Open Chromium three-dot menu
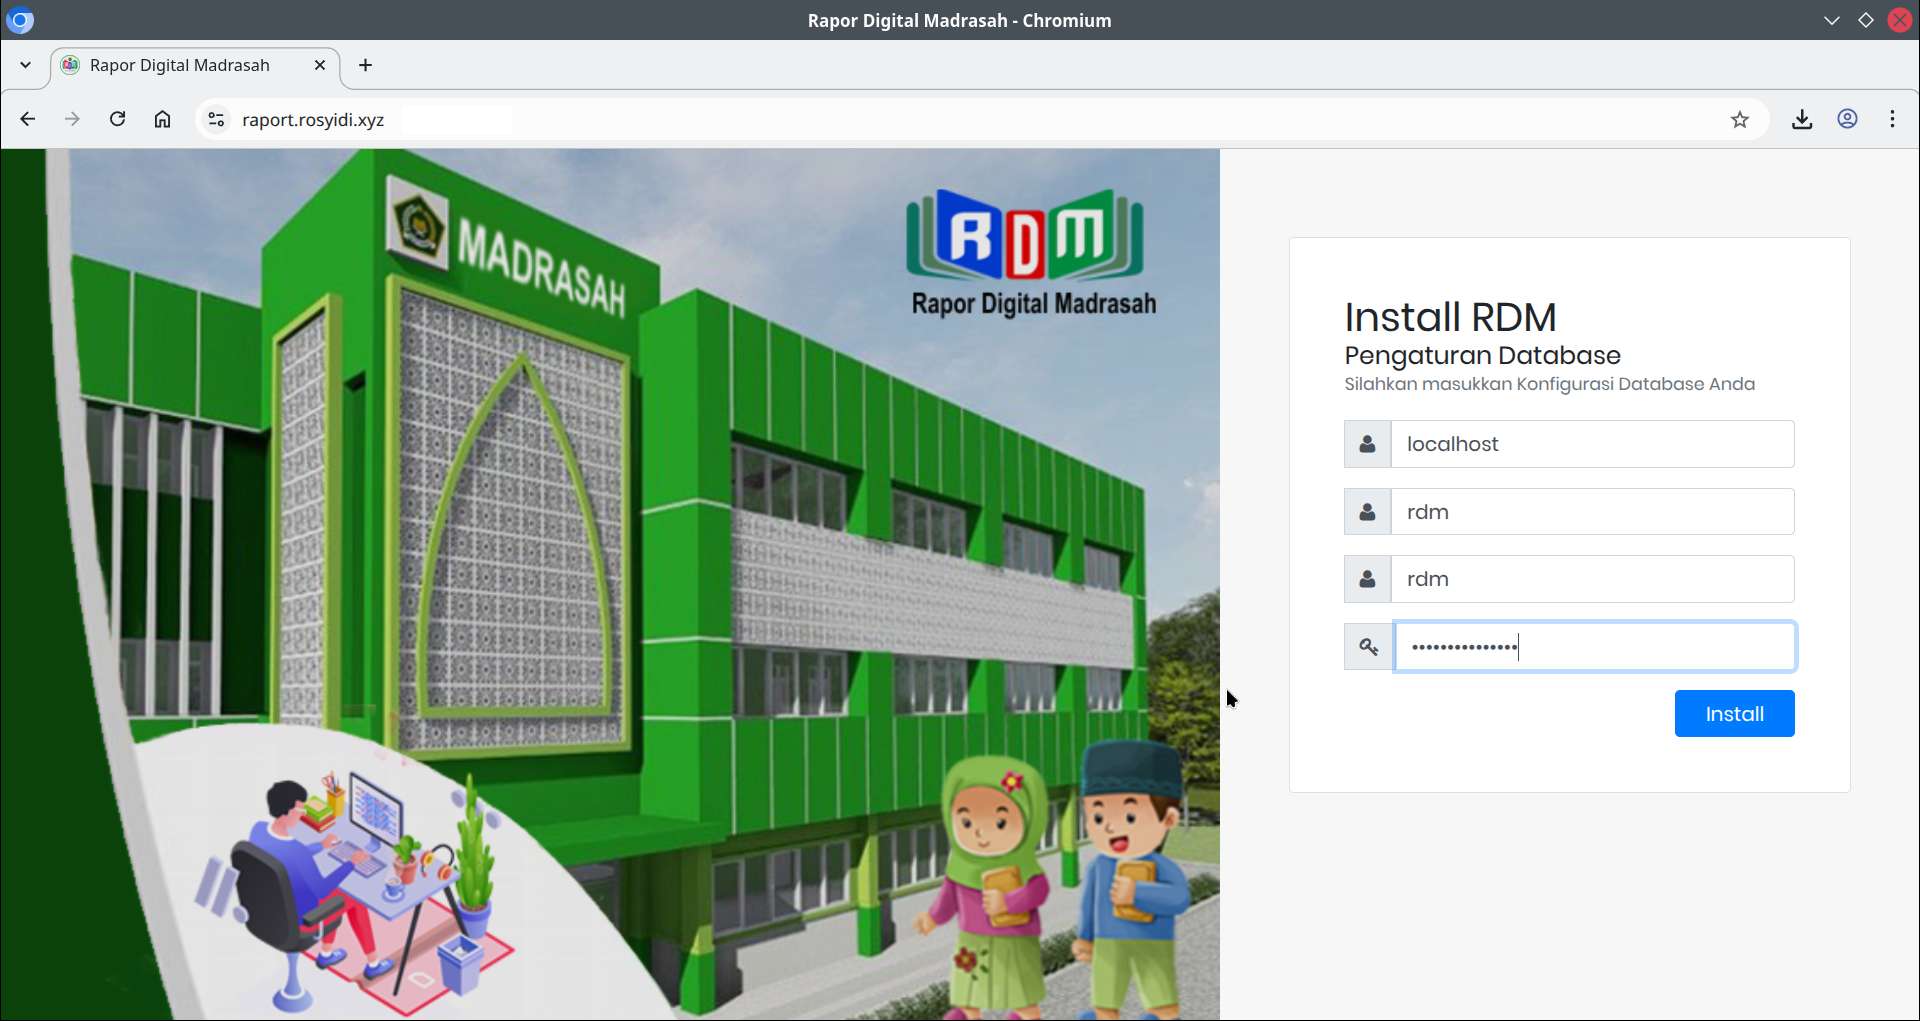Viewport: 1920px width, 1021px height. [1892, 120]
